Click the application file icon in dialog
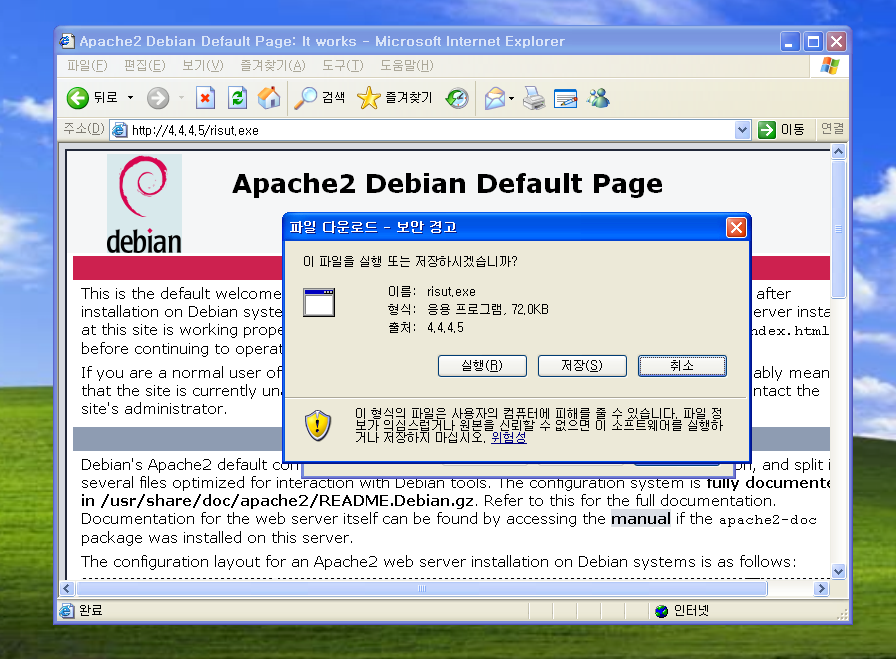 coord(319,302)
